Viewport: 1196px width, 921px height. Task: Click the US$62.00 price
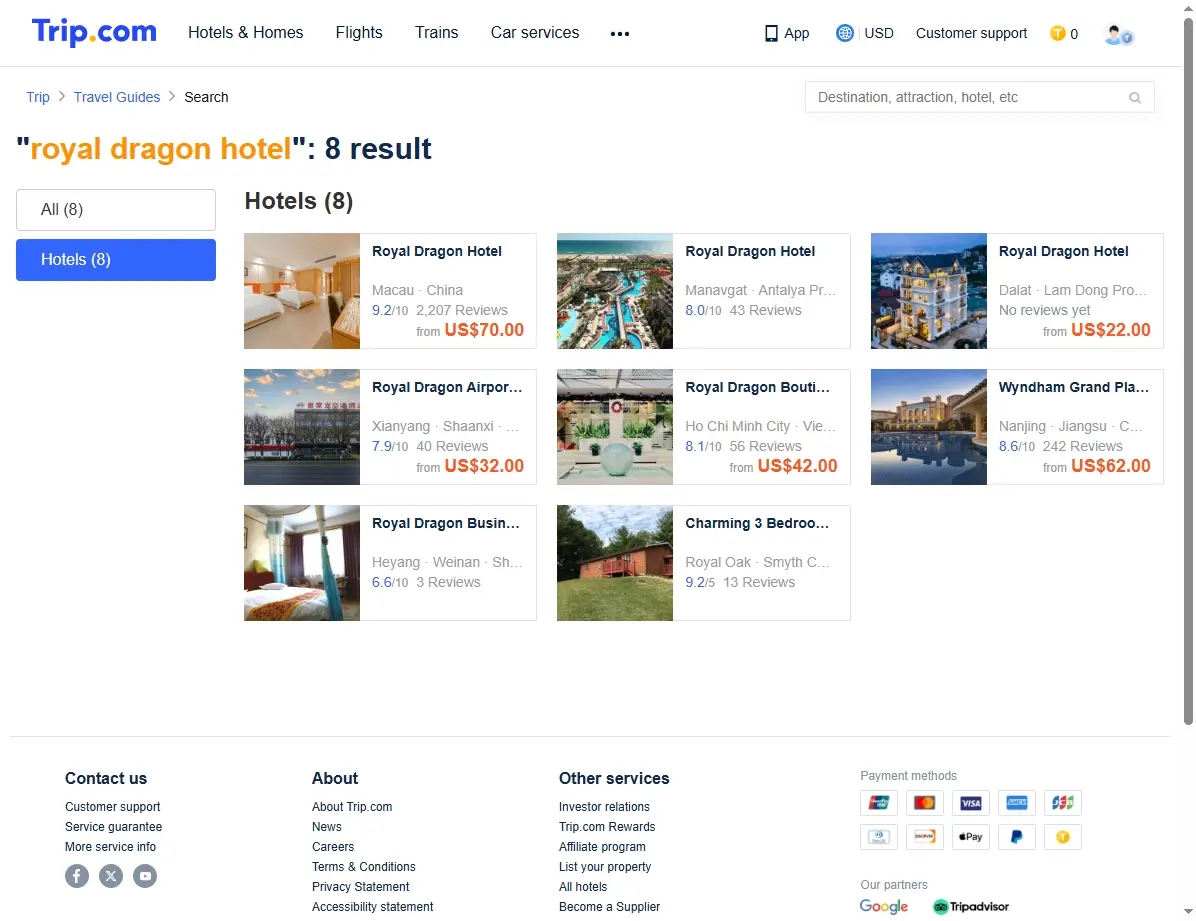coord(1111,466)
